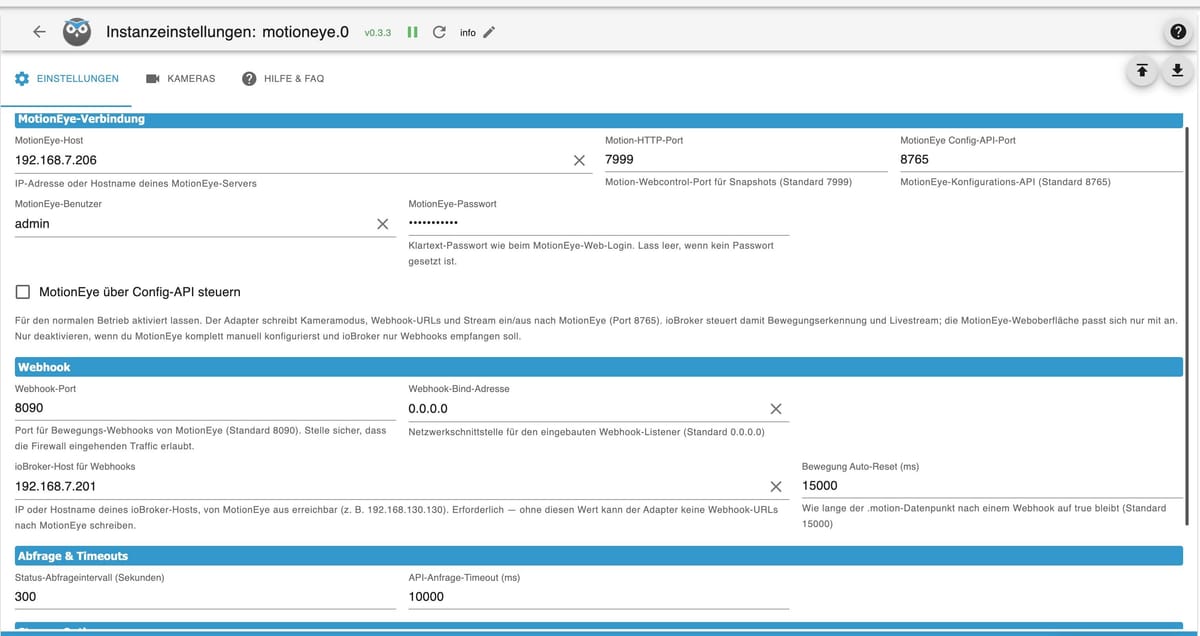Screen dimensions: 1200x636
Task: Click Bewegung Auto-Reset field 15000
Action: click(992, 486)
